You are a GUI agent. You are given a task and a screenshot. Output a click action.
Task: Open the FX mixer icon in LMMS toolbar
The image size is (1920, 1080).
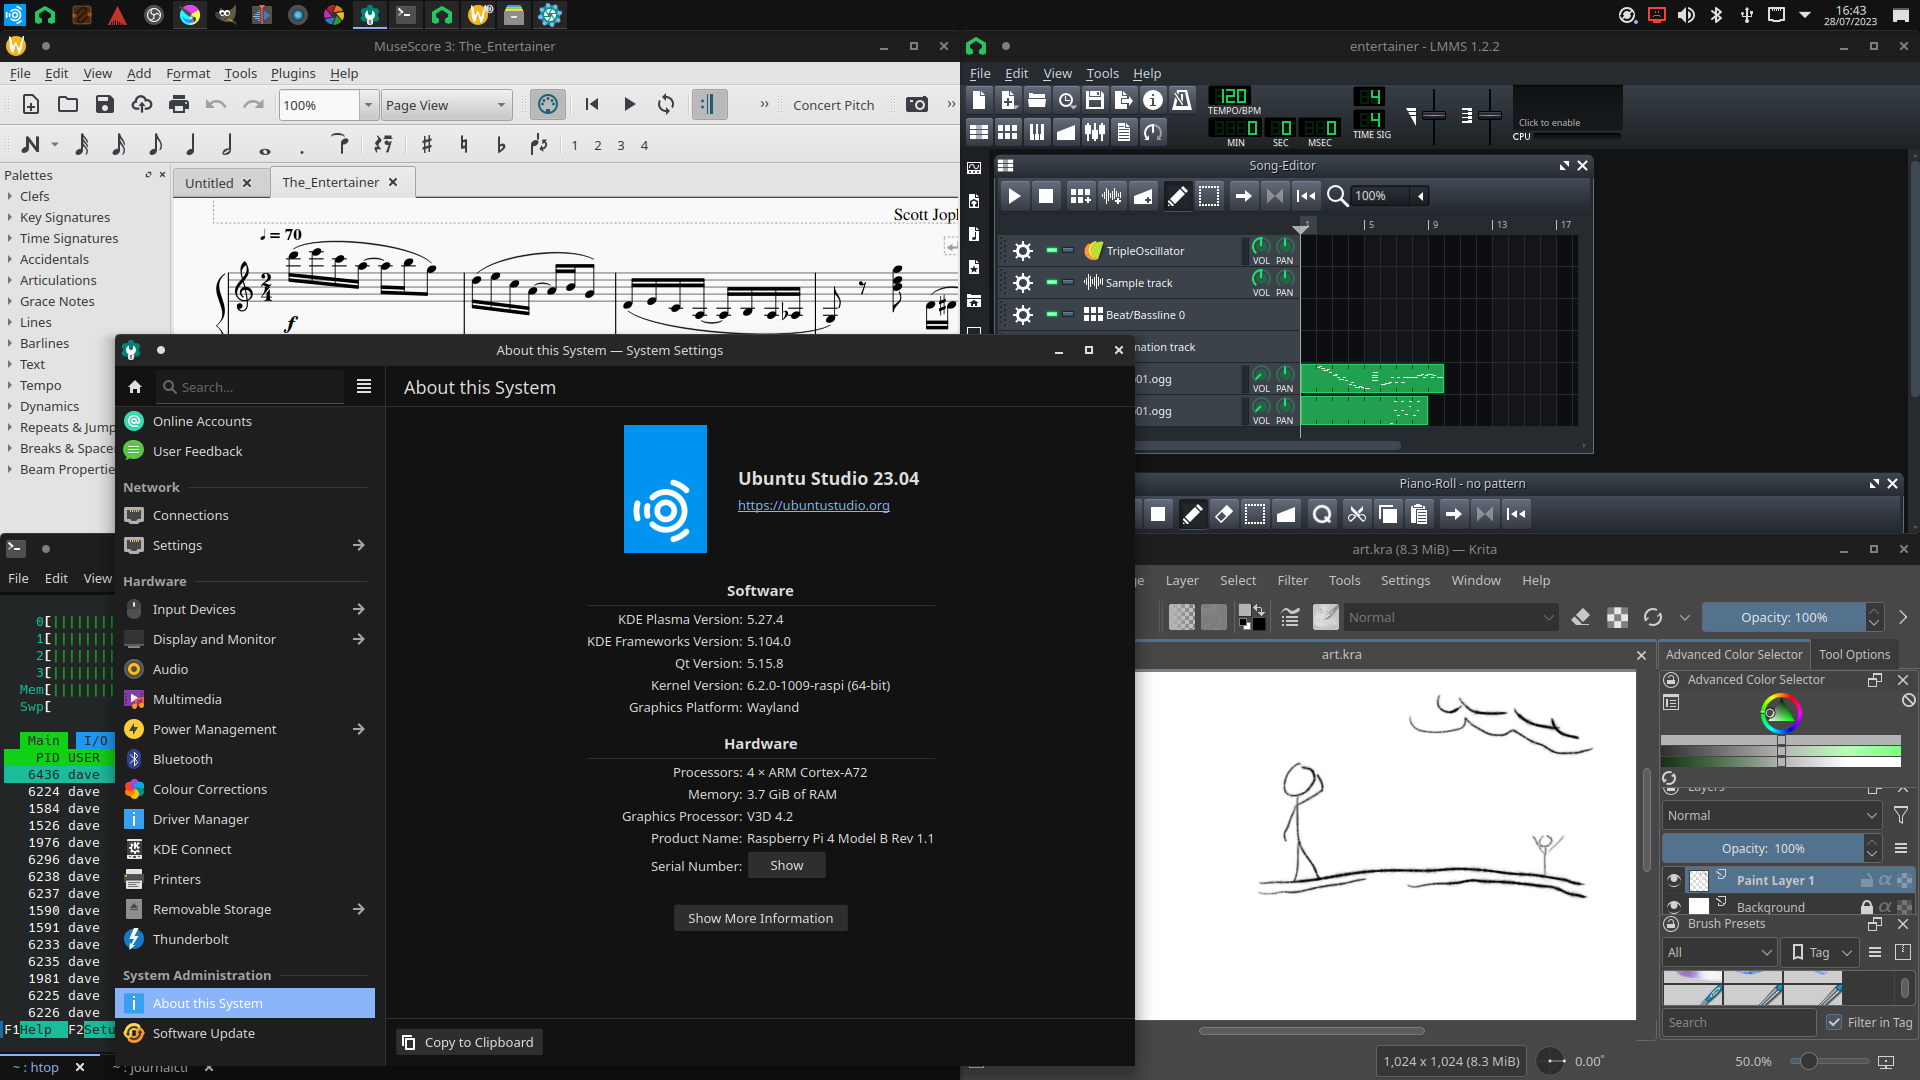[1095, 131]
